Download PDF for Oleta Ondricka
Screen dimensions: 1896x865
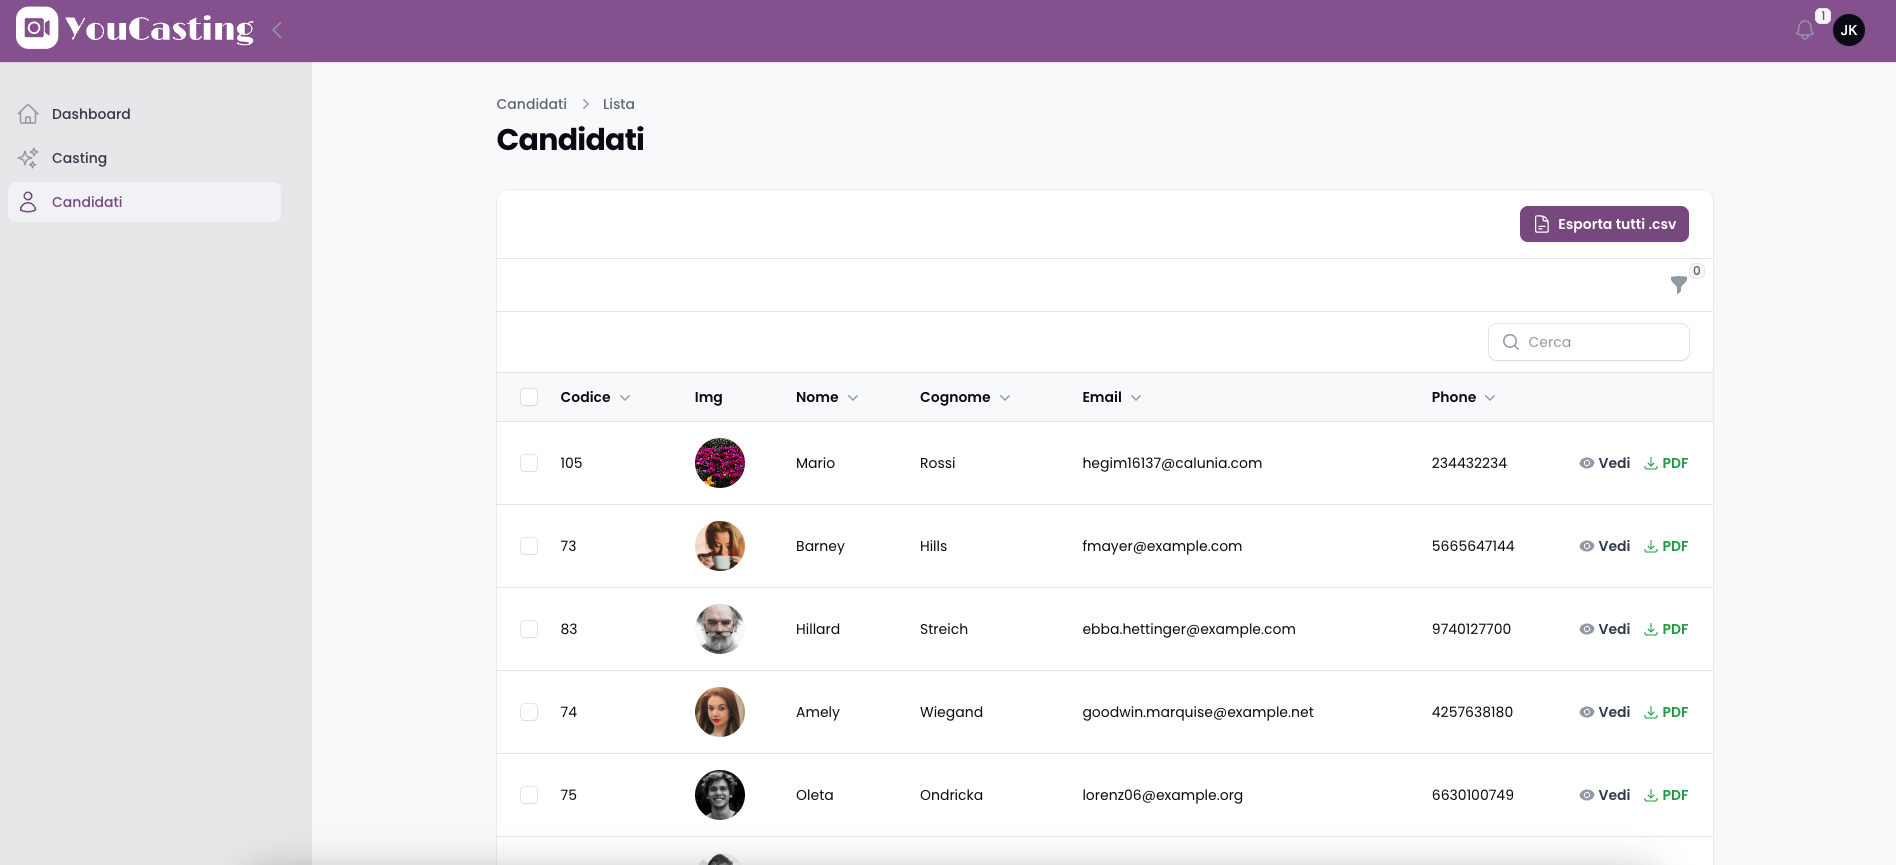[1666, 795]
